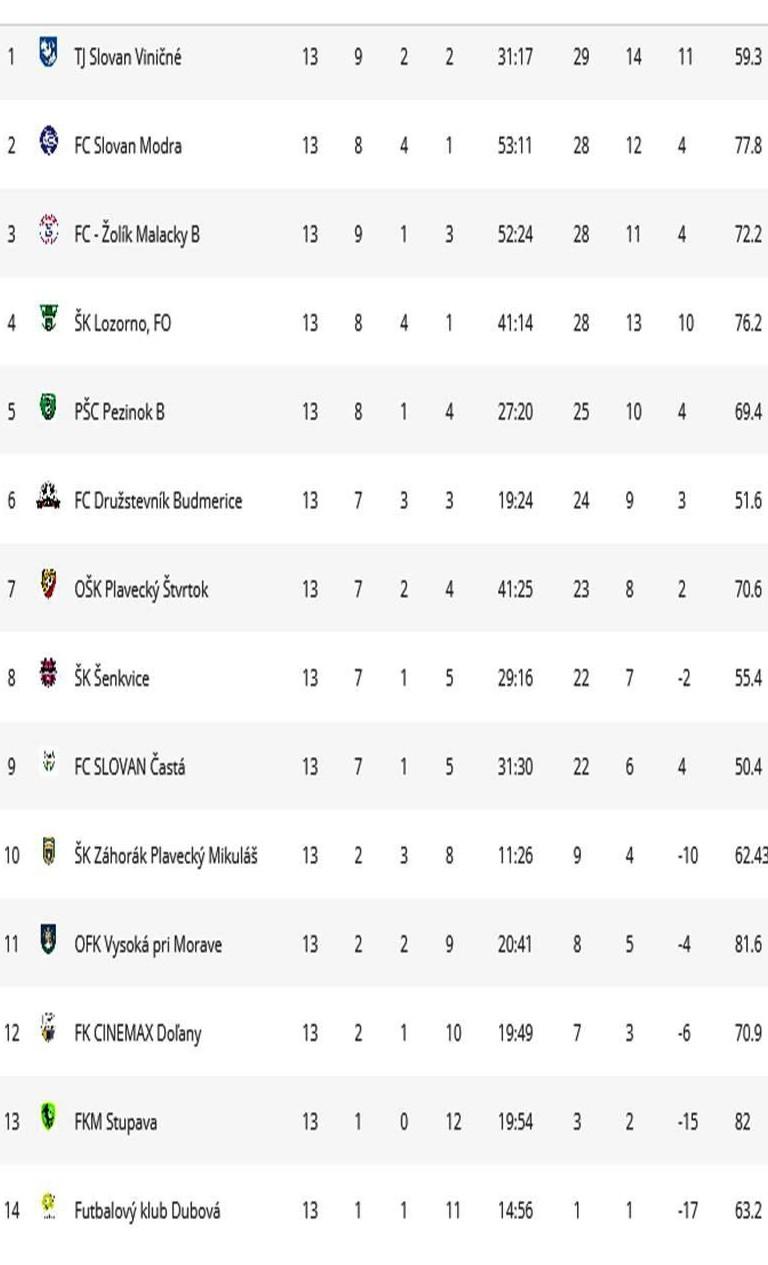Click the TJ Slovan Viničné club crest

point(47,52)
